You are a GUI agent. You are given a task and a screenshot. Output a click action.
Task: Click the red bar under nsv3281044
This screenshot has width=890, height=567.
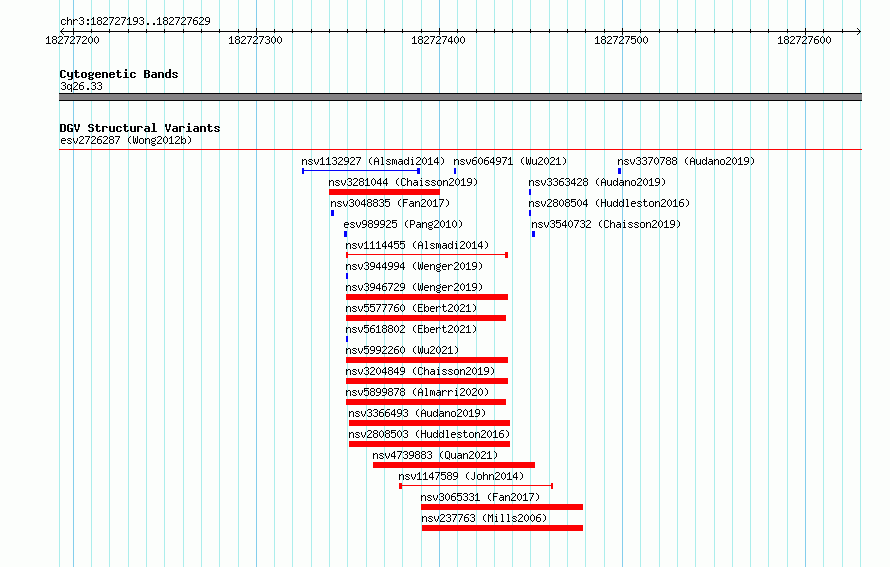[x=384, y=192]
